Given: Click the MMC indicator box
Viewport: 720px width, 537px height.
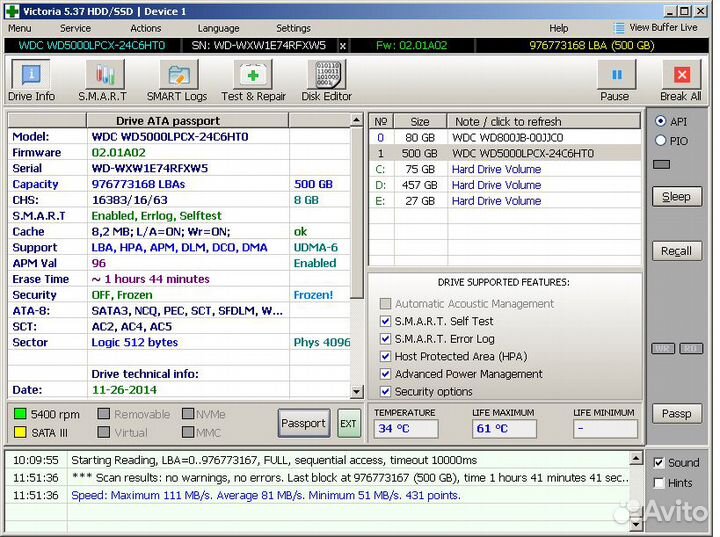Looking at the screenshot, I should [188, 432].
